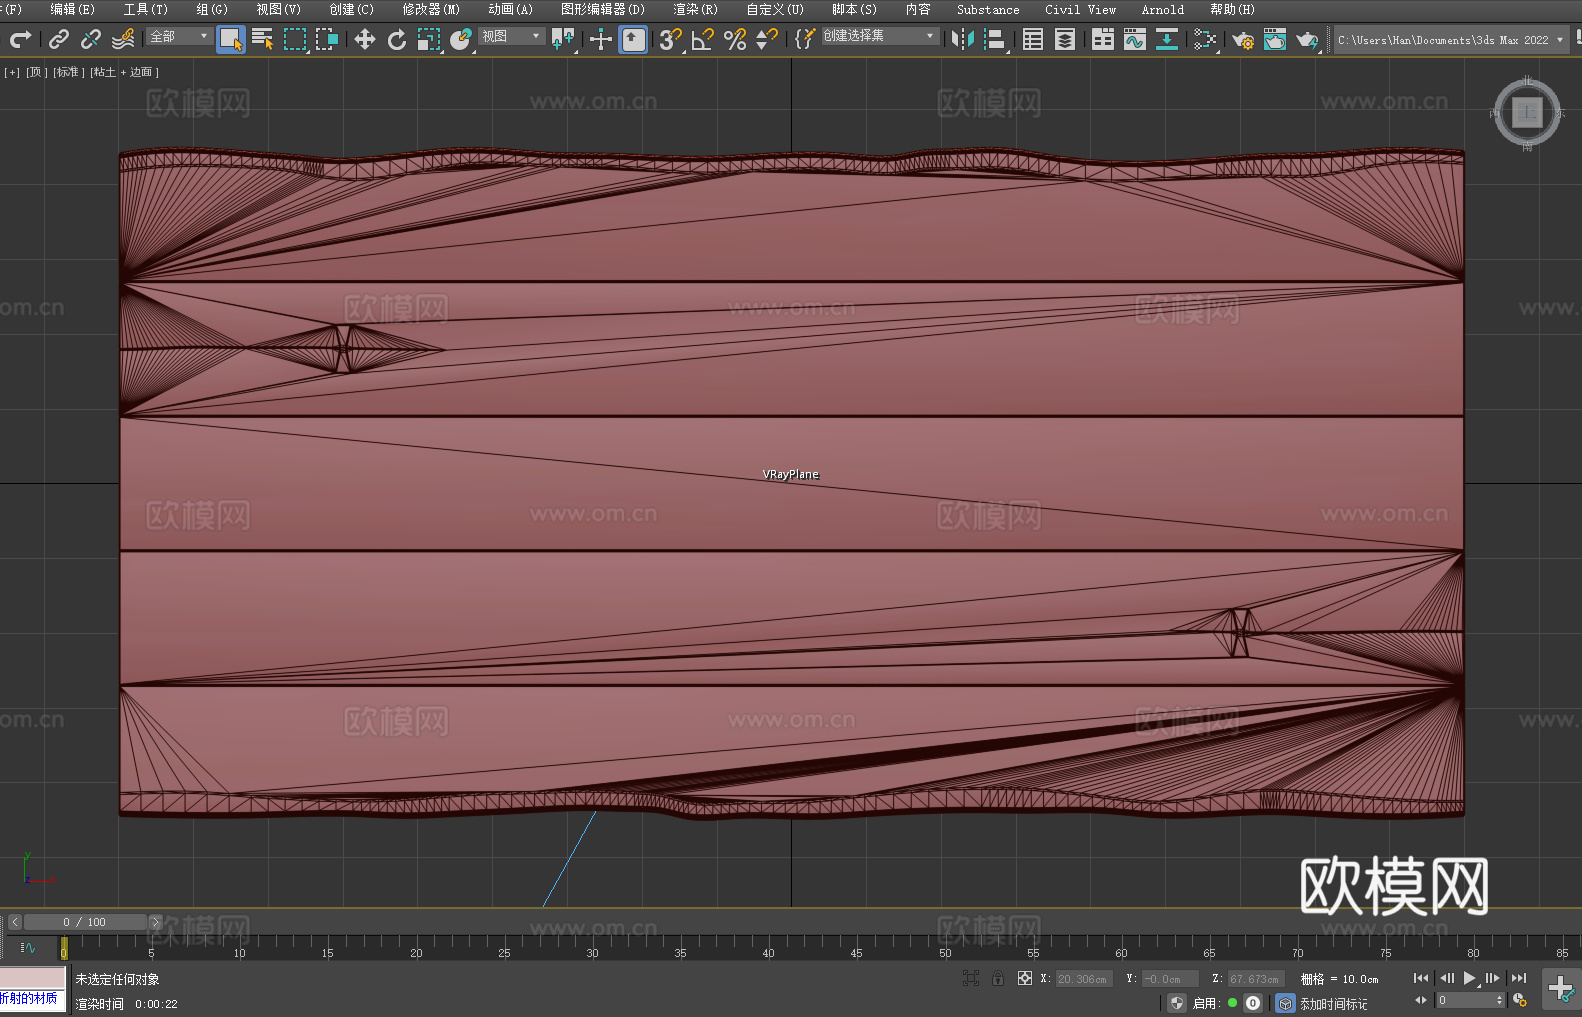Click the Align tool icon
The width and height of the screenshot is (1582, 1017).
click(x=995, y=39)
